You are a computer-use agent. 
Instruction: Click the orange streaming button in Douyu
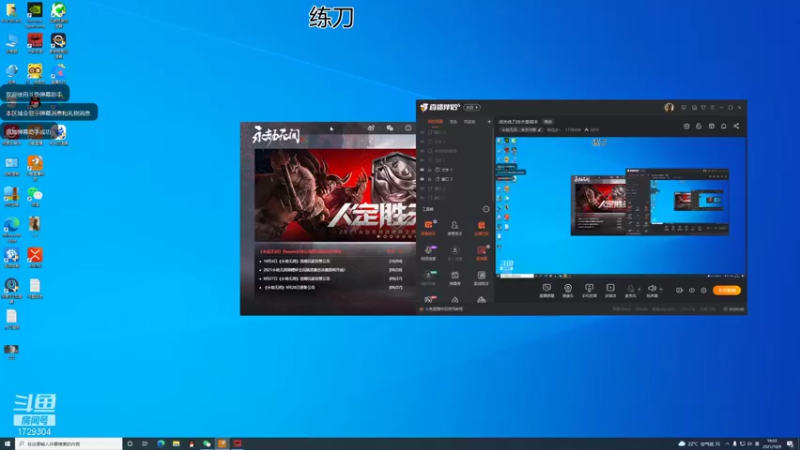pos(727,290)
